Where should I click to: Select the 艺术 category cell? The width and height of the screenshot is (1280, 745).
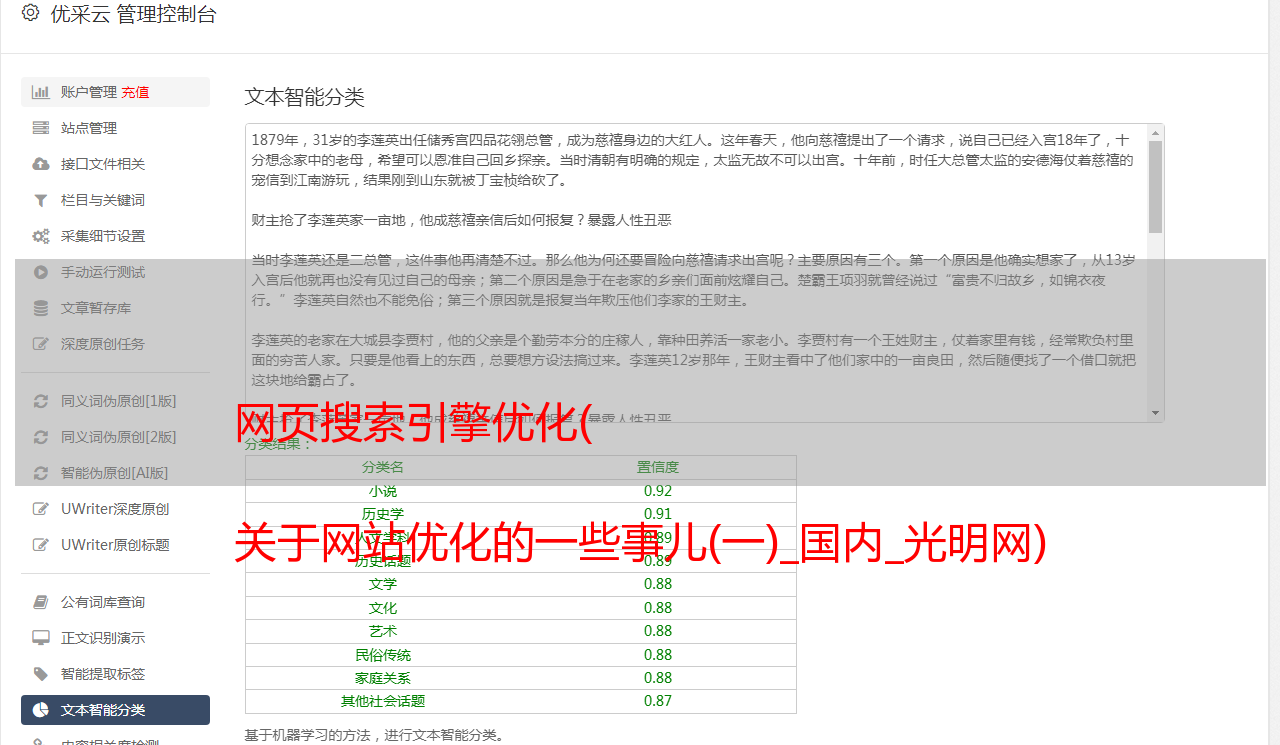click(x=383, y=631)
